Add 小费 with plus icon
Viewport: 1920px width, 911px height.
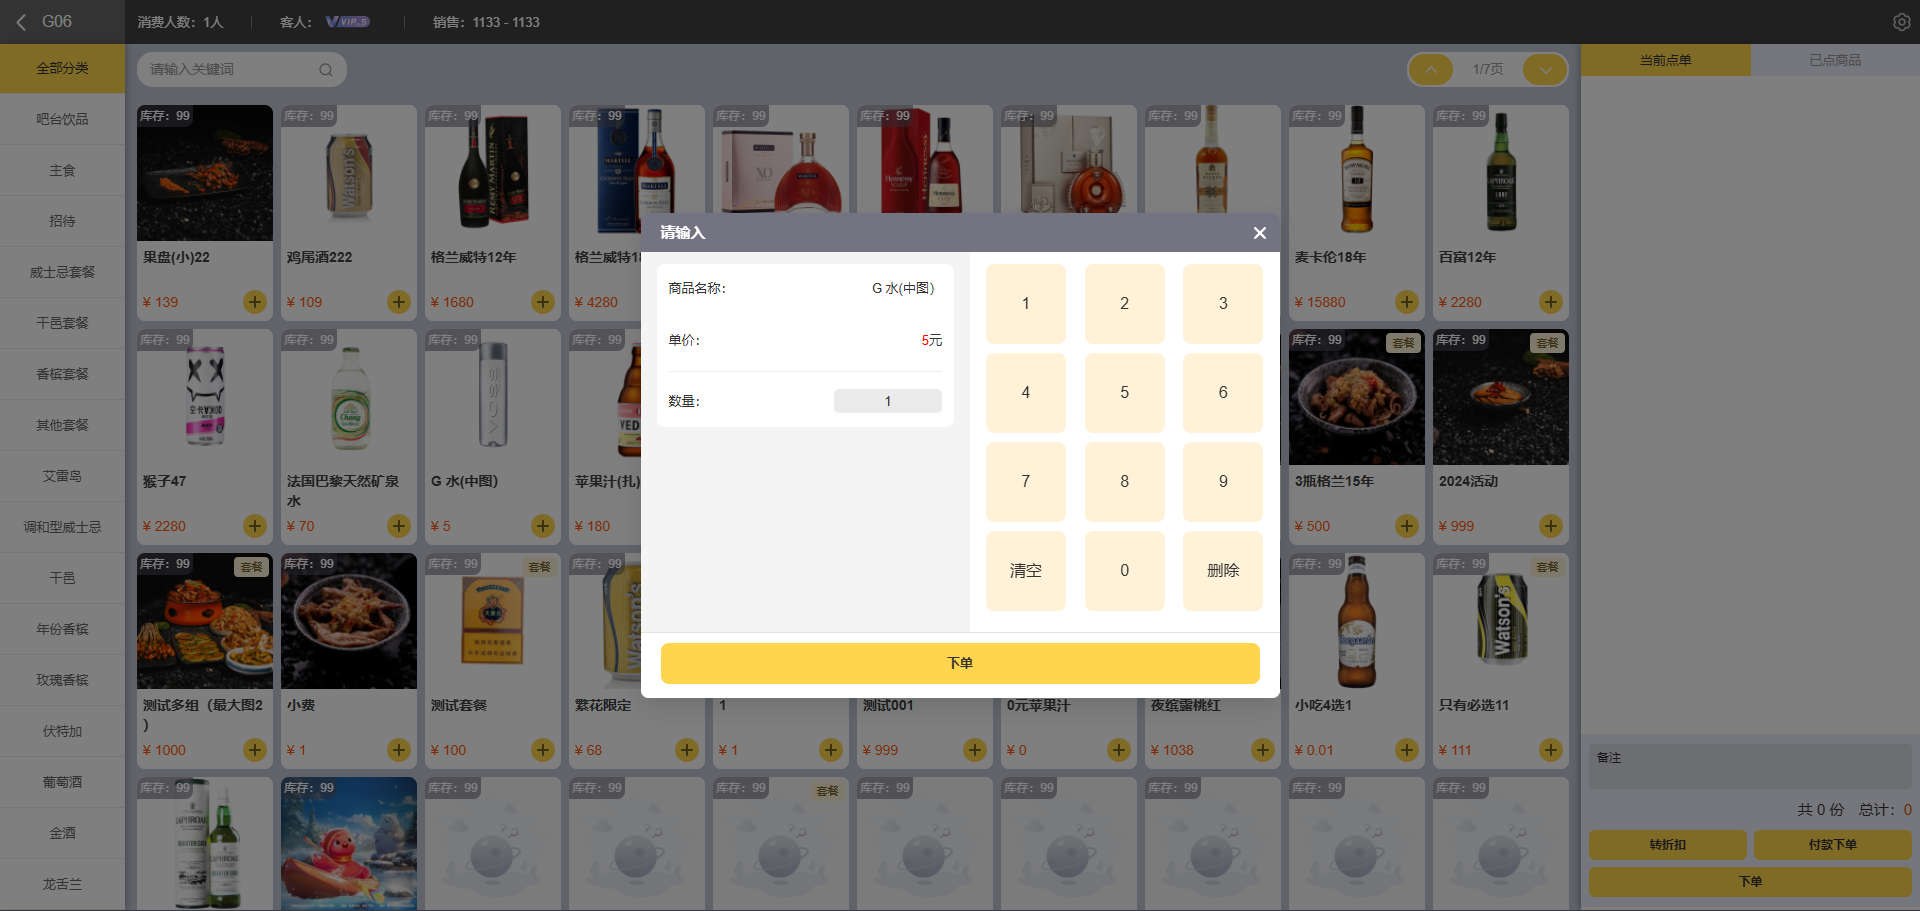click(x=399, y=750)
